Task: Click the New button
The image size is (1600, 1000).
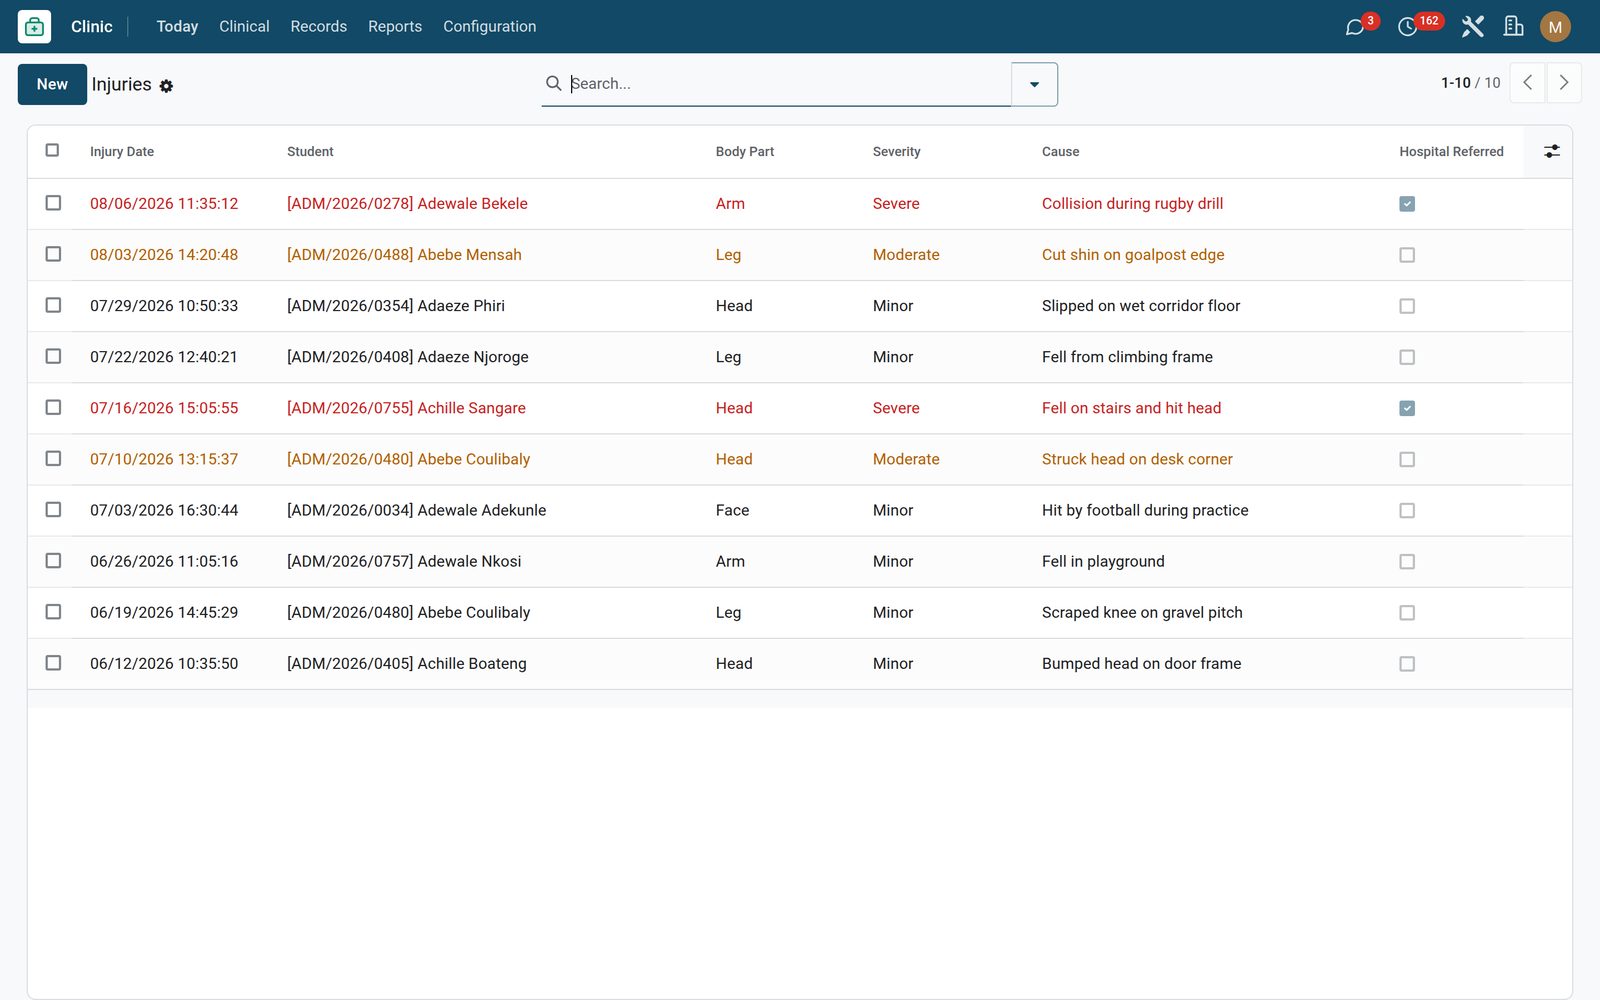Action: coord(52,84)
